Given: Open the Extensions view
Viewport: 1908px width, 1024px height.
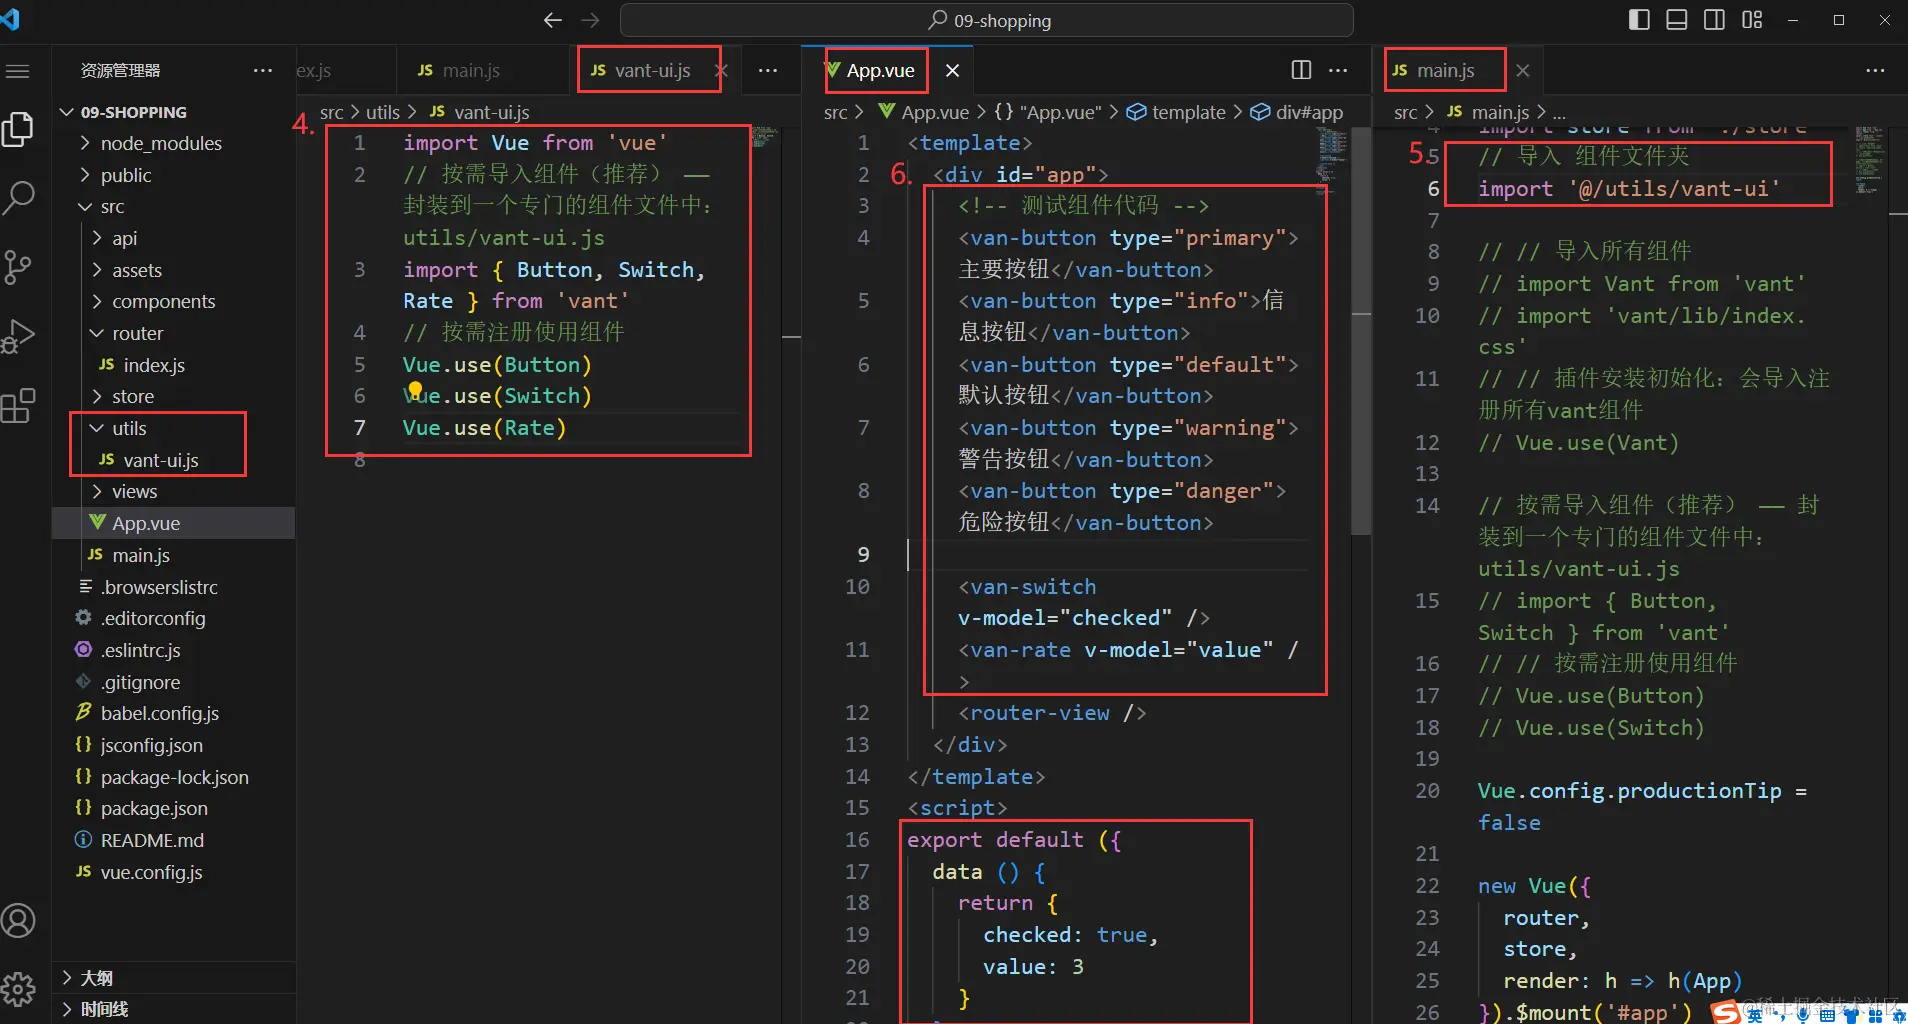Looking at the screenshot, I should click(19, 405).
